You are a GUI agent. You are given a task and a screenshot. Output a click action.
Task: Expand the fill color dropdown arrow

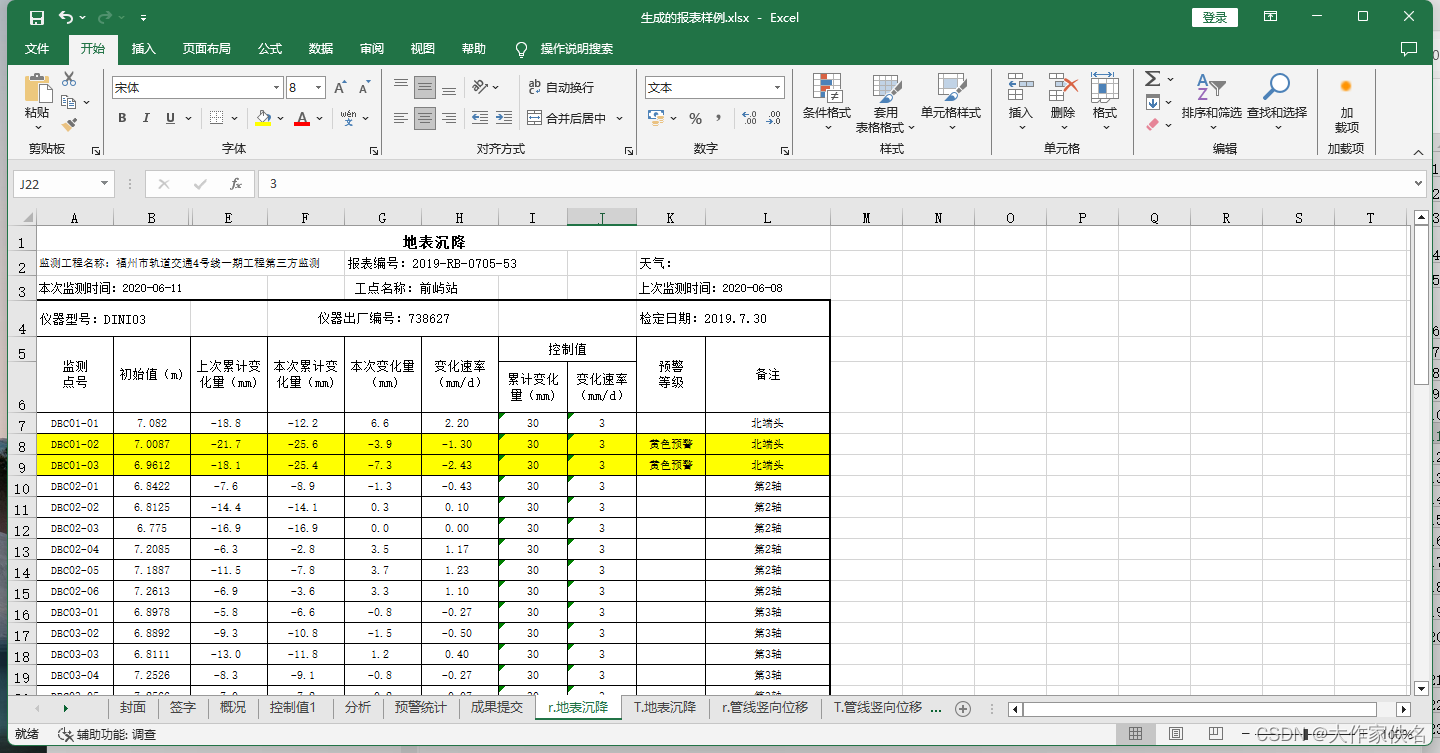click(281, 118)
